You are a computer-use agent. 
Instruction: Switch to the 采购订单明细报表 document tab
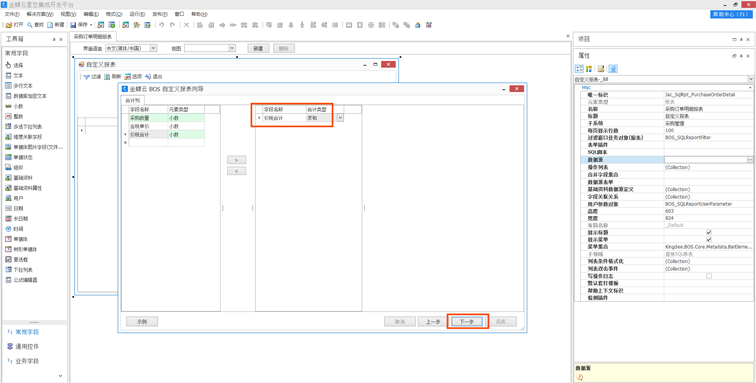pyautogui.click(x=93, y=36)
